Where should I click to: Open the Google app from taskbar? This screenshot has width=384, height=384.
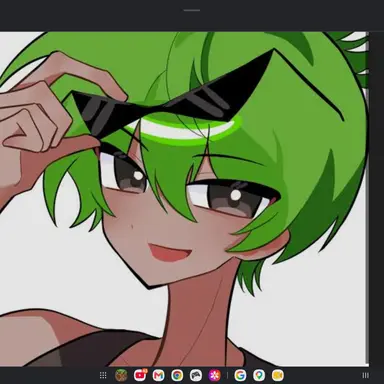(x=240, y=375)
